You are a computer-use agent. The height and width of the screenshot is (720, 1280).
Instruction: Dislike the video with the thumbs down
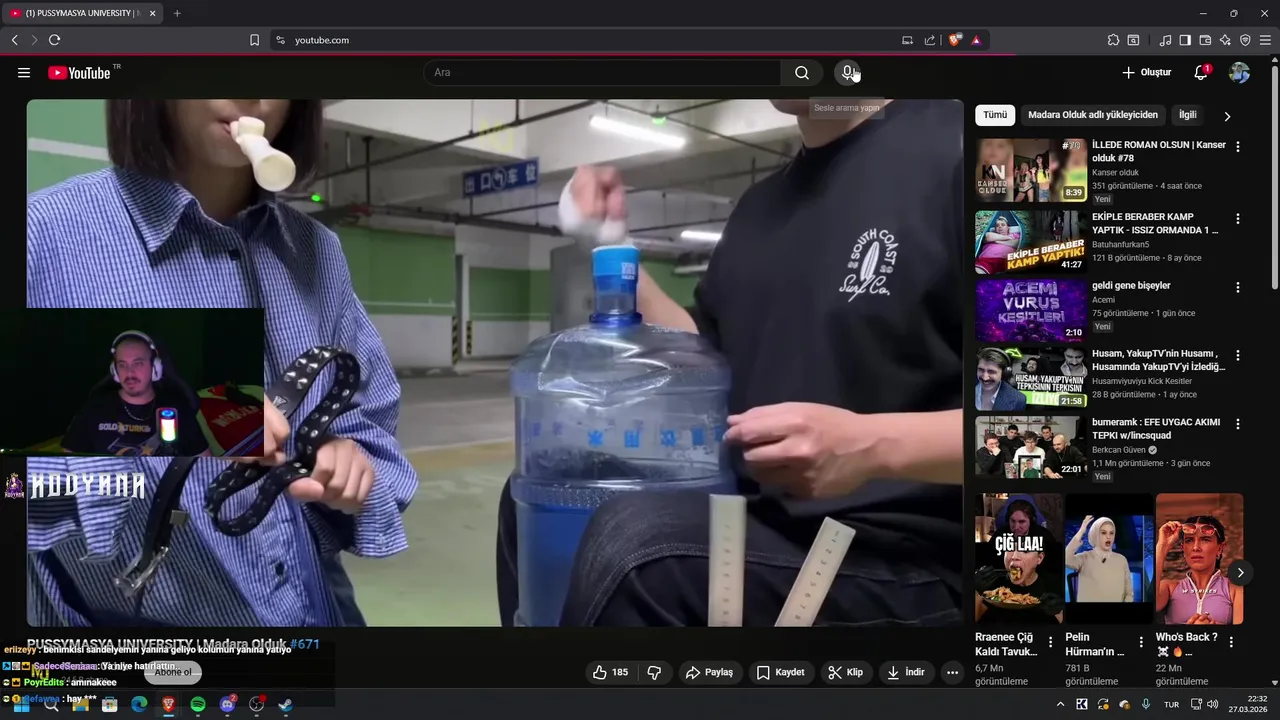tap(654, 673)
